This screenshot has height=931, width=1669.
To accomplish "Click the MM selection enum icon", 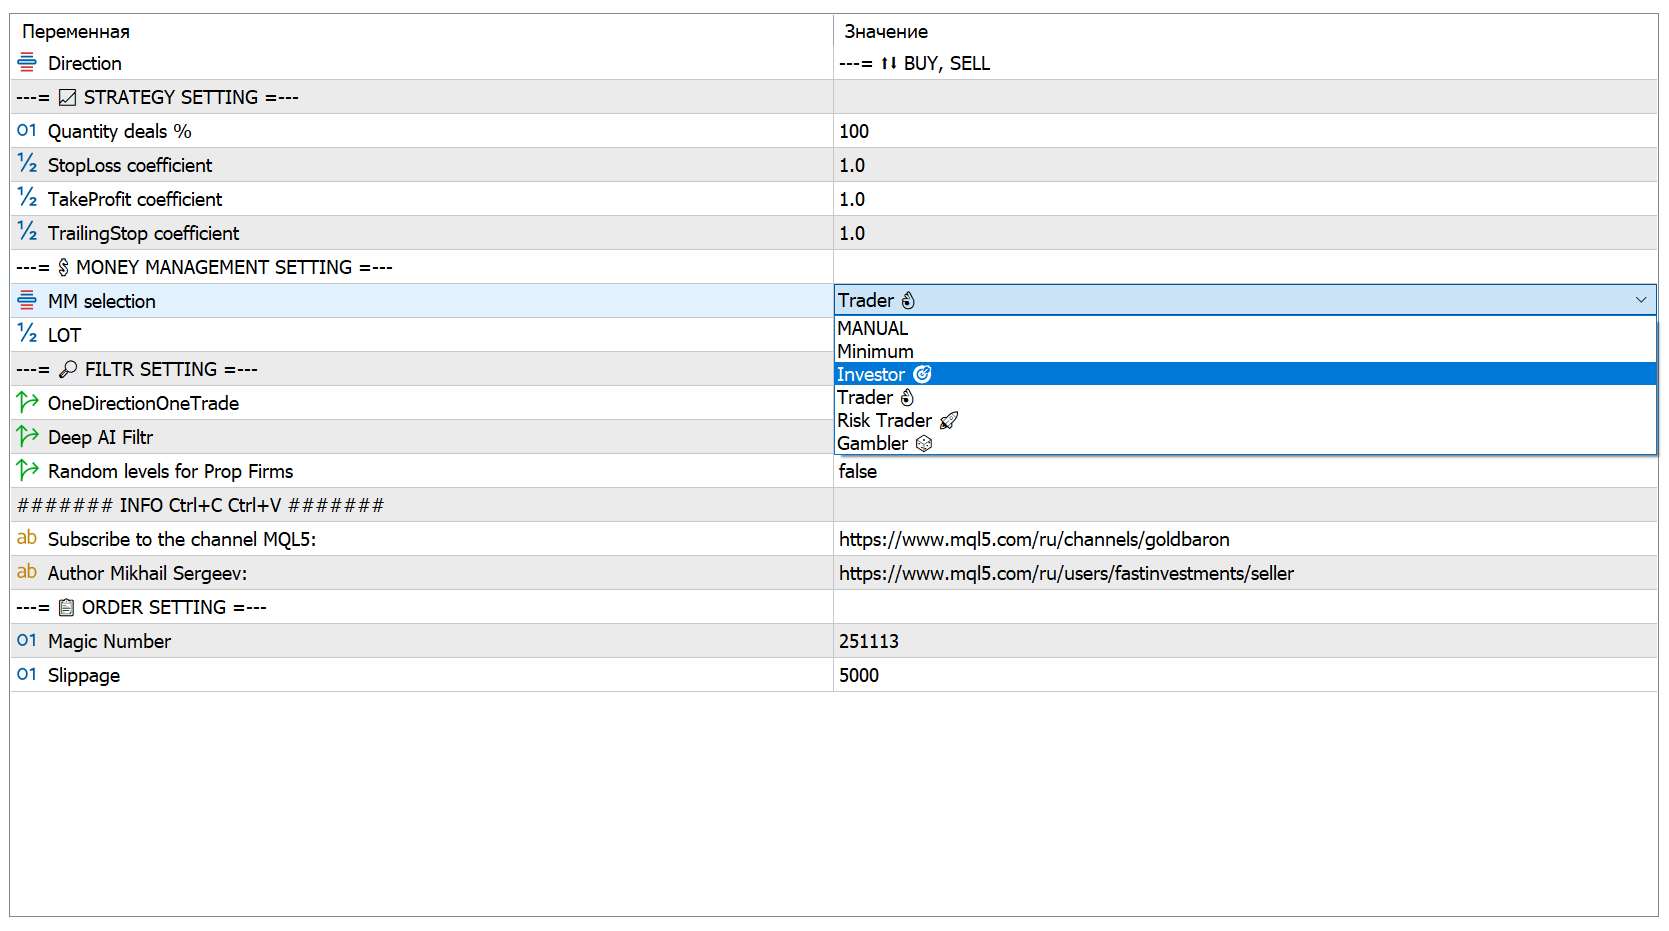I will point(27,301).
